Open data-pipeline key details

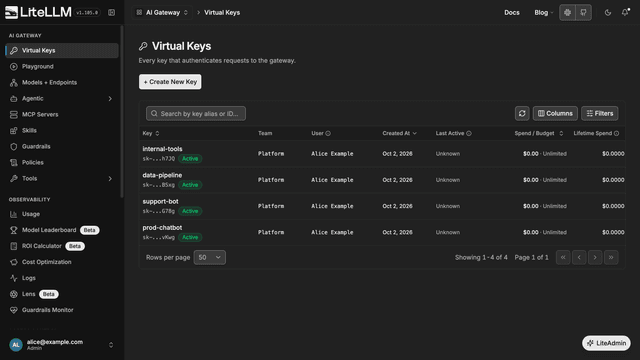coord(162,175)
